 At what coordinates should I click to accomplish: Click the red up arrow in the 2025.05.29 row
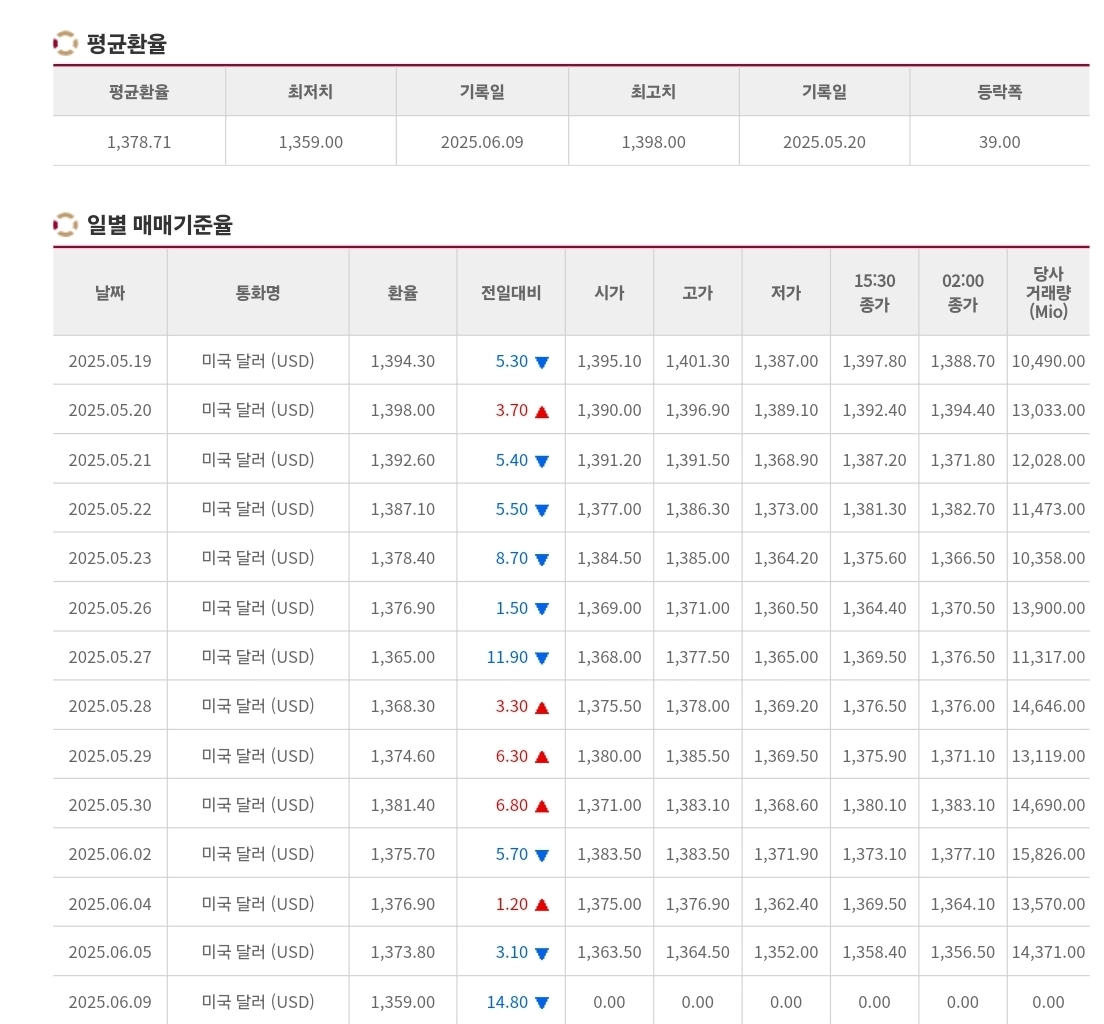[541, 757]
